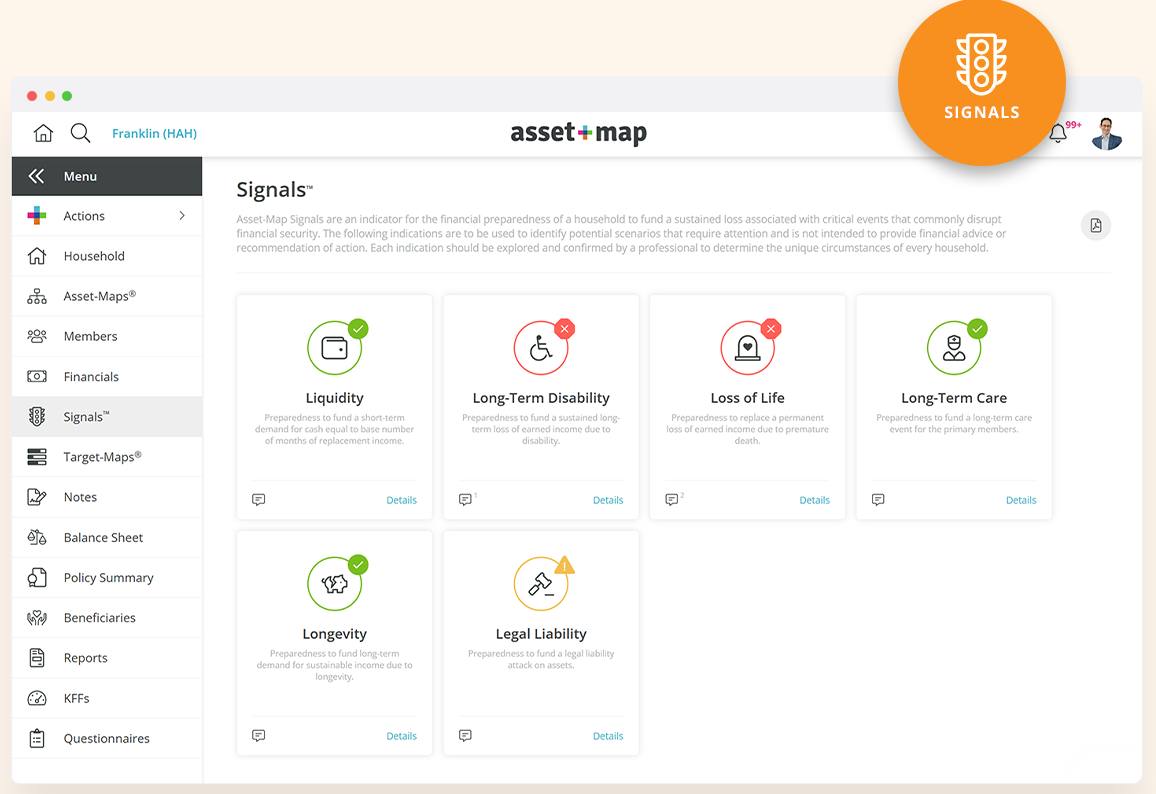Open Details for Liquidity
Image resolution: width=1156 pixels, height=794 pixels.
[402, 500]
